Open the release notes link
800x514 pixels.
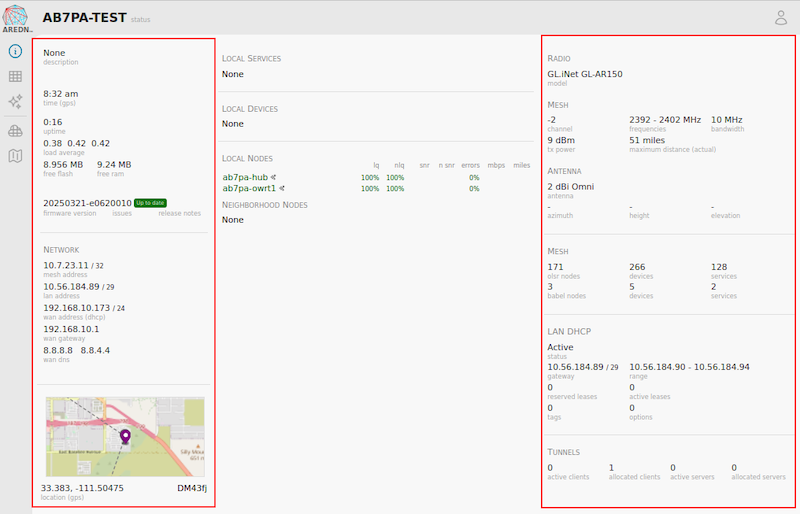(x=180, y=213)
